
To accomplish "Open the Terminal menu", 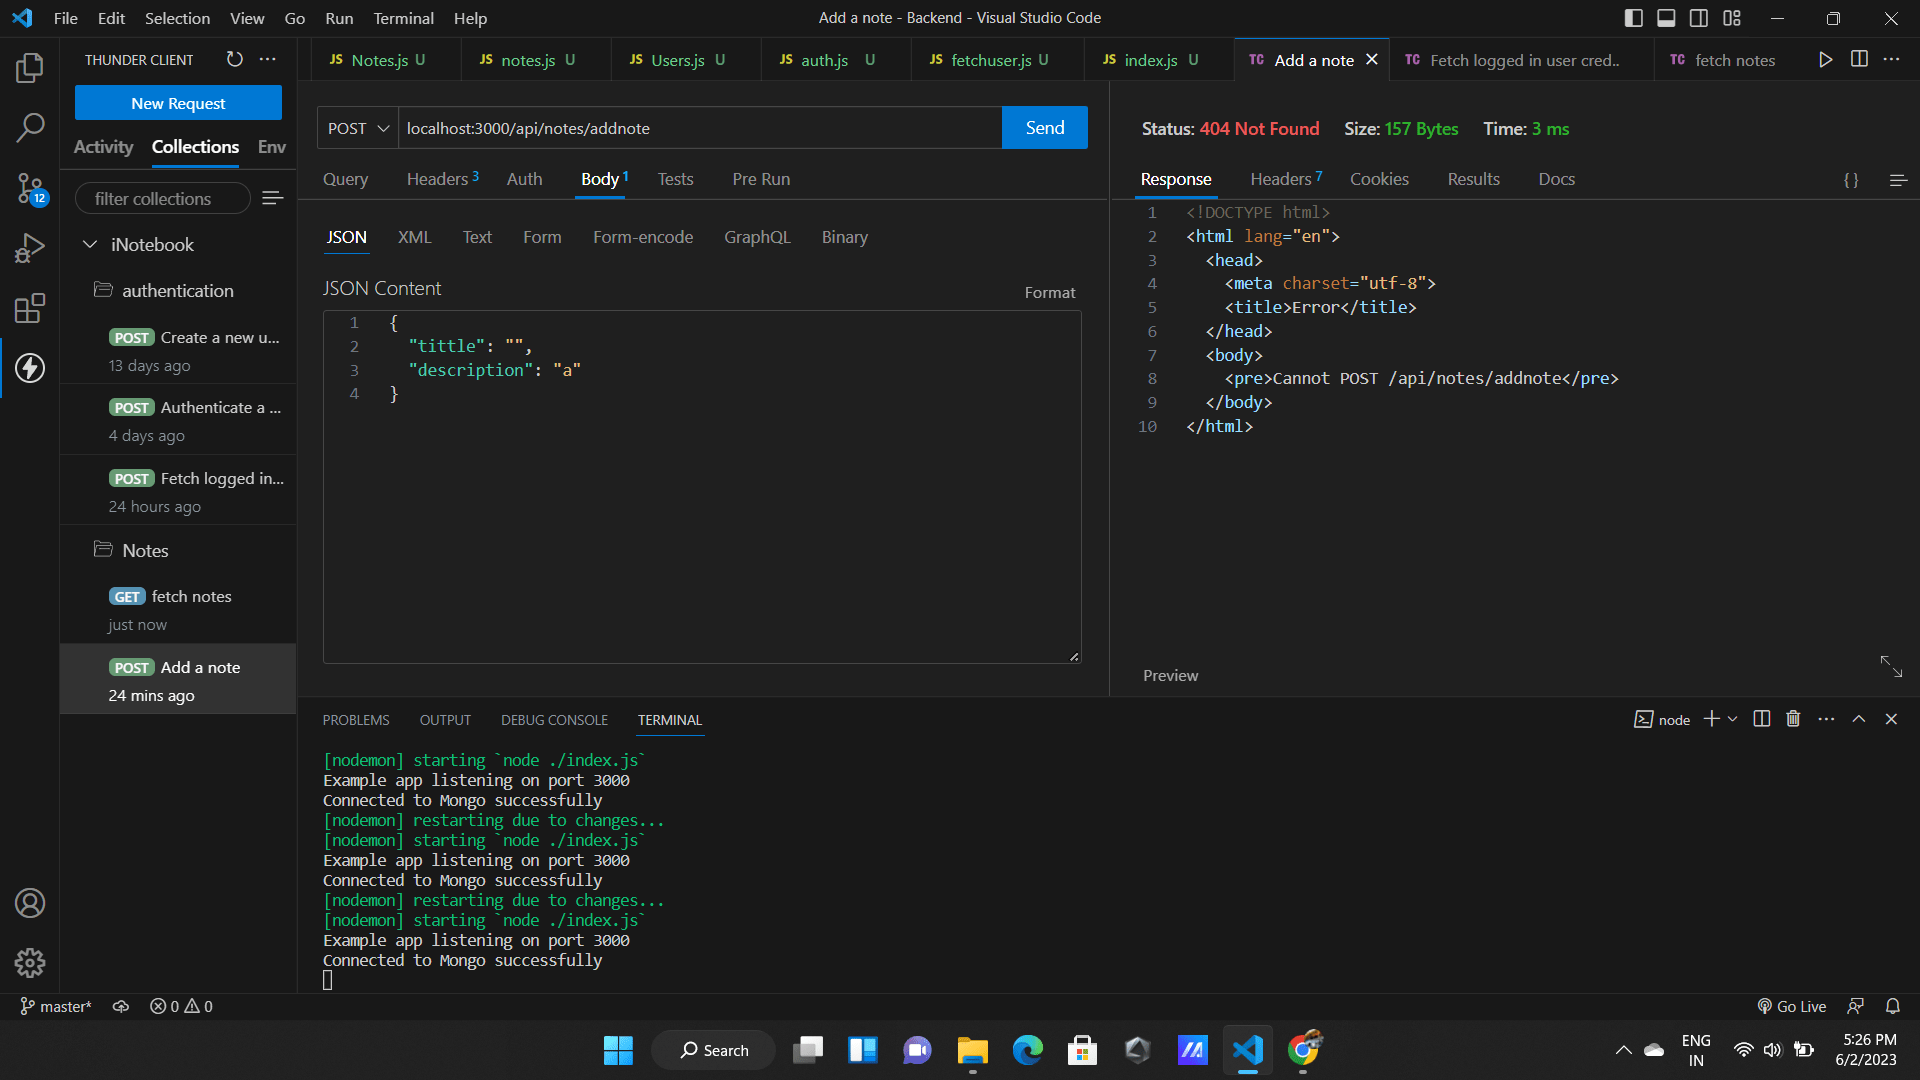I will click(x=403, y=18).
